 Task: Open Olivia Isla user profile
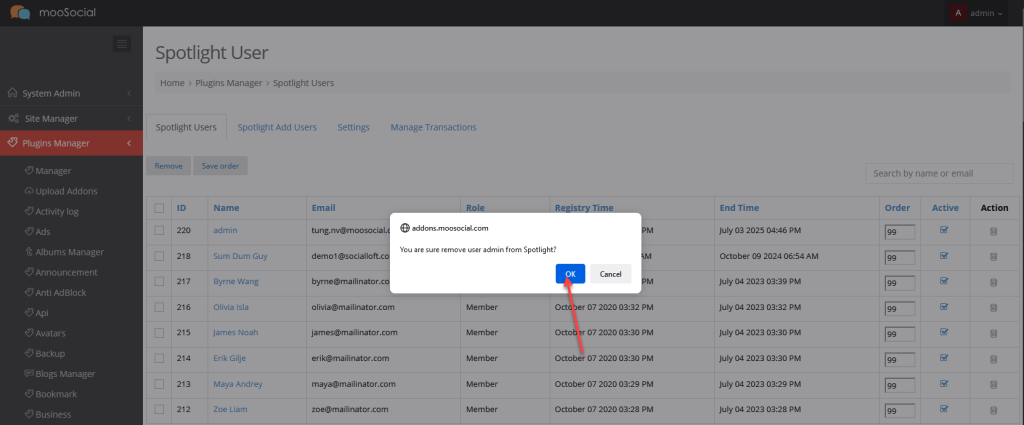(231, 307)
